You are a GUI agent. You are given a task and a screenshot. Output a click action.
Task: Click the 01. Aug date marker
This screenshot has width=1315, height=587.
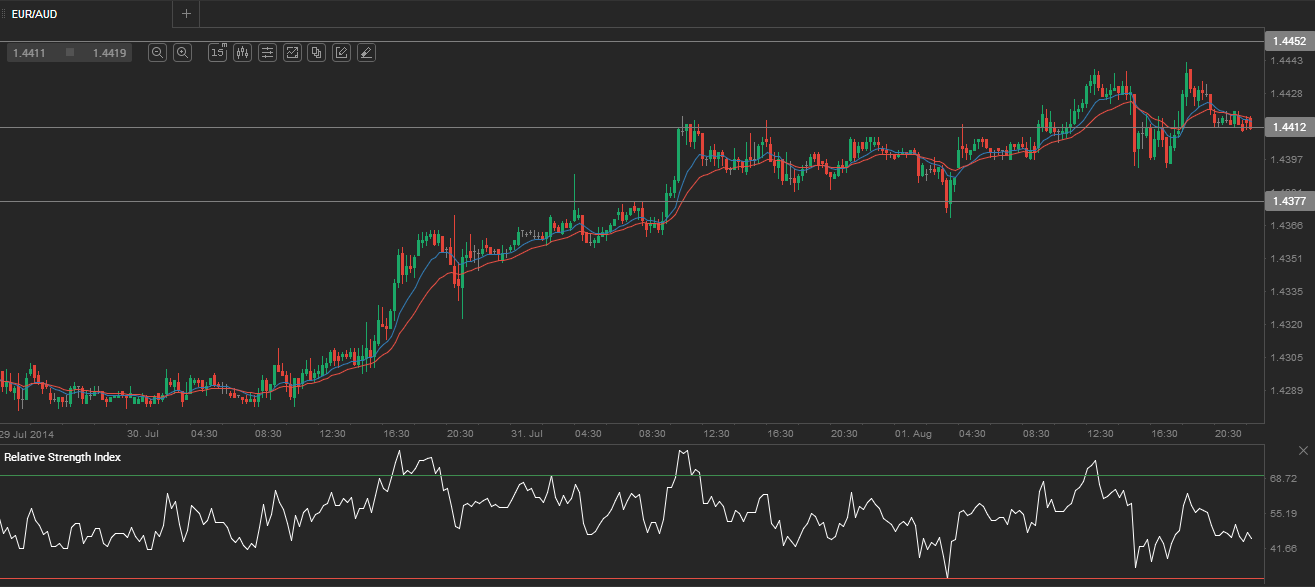913,434
